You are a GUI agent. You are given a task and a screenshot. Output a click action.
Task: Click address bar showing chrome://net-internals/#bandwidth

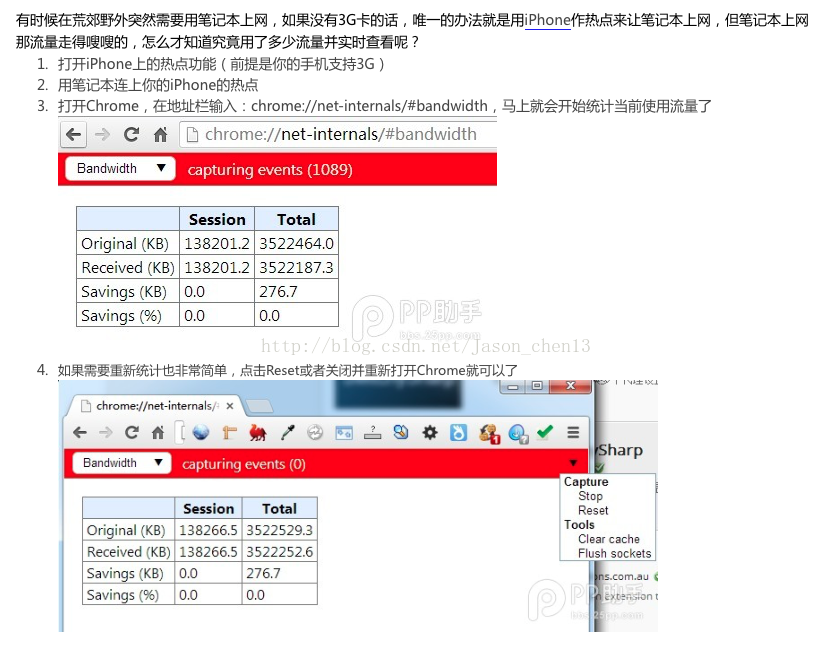(340, 135)
